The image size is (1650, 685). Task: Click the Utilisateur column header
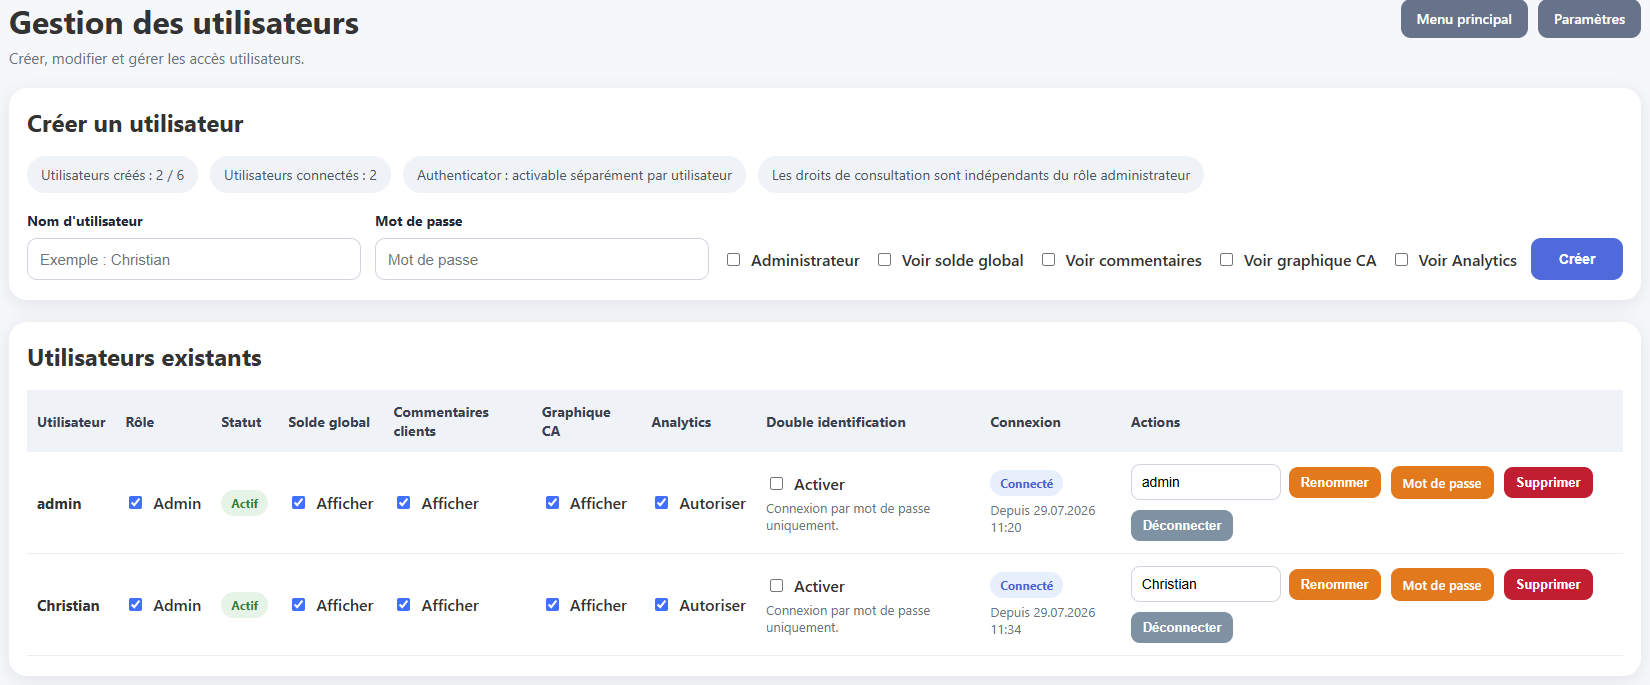click(x=71, y=422)
